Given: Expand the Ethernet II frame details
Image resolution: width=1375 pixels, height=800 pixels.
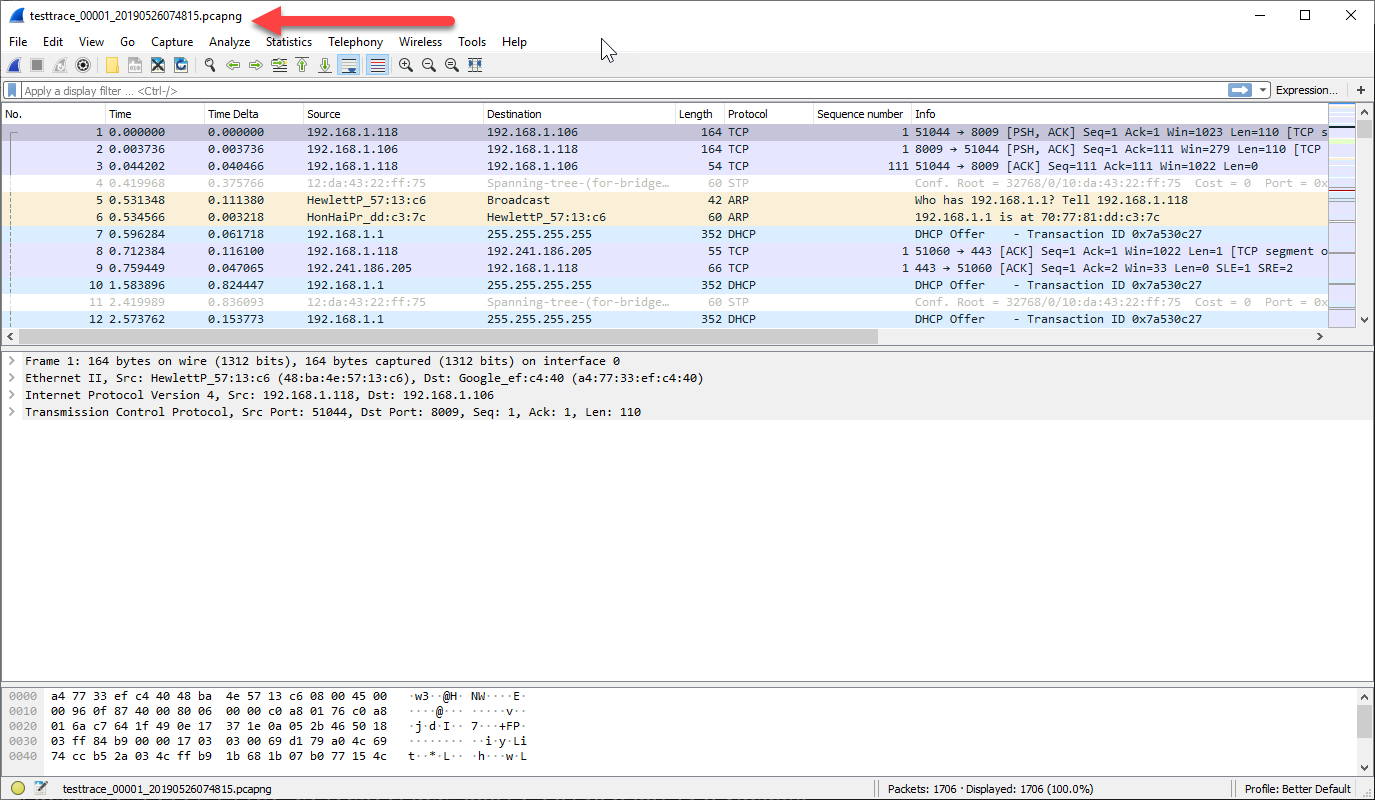Looking at the screenshot, I should click(x=13, y=377).
